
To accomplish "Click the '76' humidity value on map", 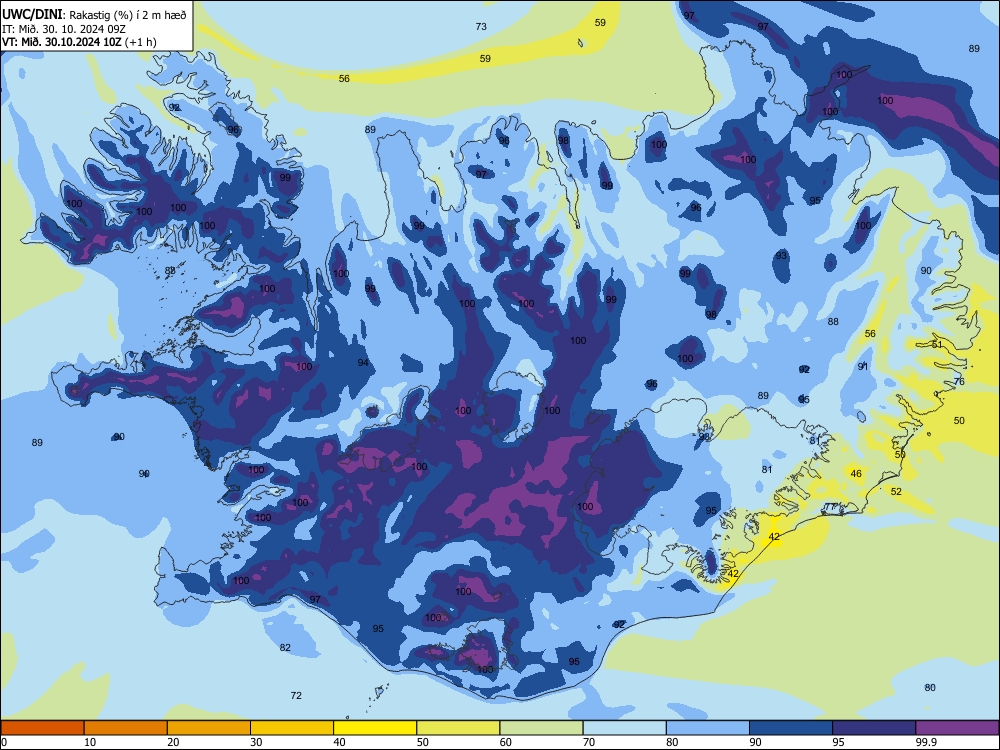I will click(959, 381).
